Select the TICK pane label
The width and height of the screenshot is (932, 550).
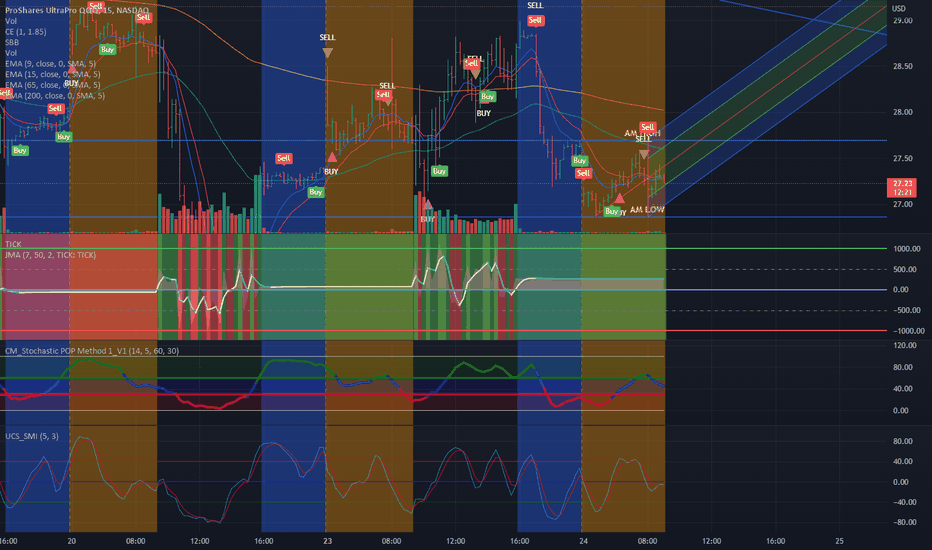(13, 244)
